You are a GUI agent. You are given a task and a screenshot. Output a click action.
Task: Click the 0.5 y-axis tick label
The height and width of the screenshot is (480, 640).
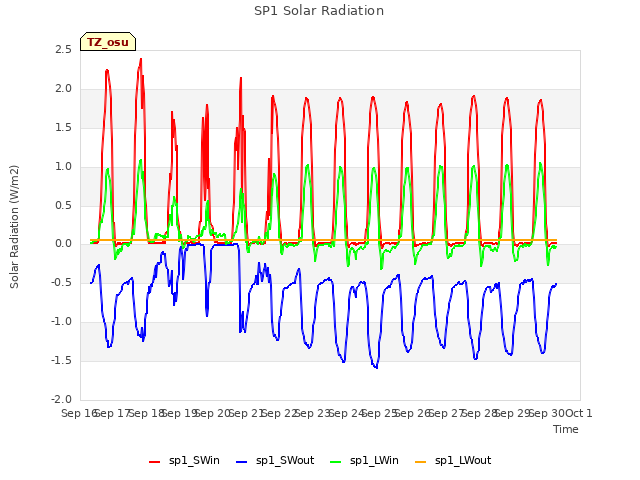click(x=63, y=205)
